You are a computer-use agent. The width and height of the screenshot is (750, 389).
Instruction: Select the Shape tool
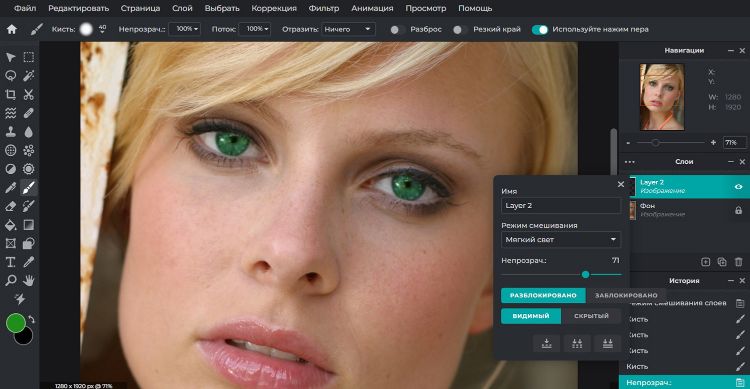click(29, 244)
